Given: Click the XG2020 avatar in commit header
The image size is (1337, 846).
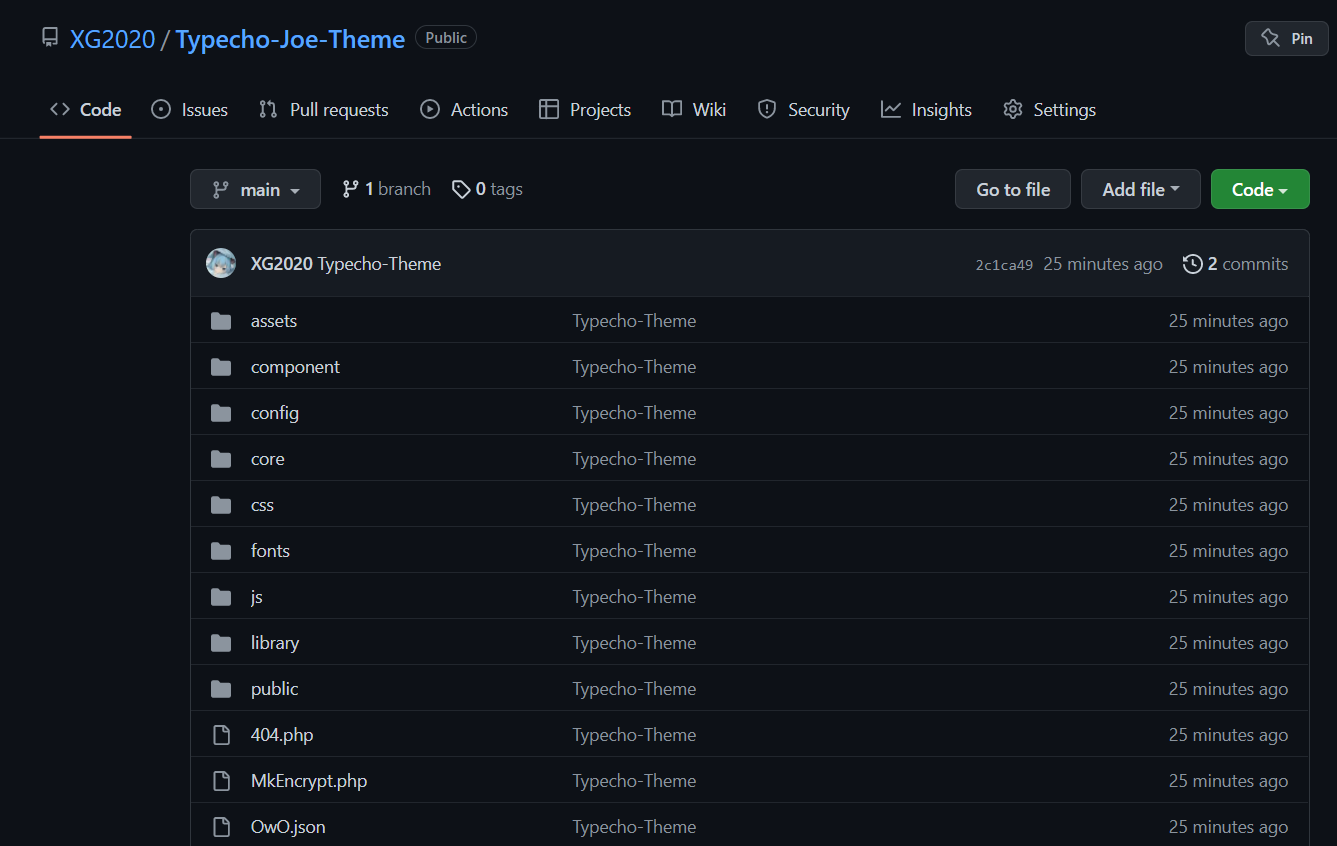Looking at the screenshot, I should point(221,264).
